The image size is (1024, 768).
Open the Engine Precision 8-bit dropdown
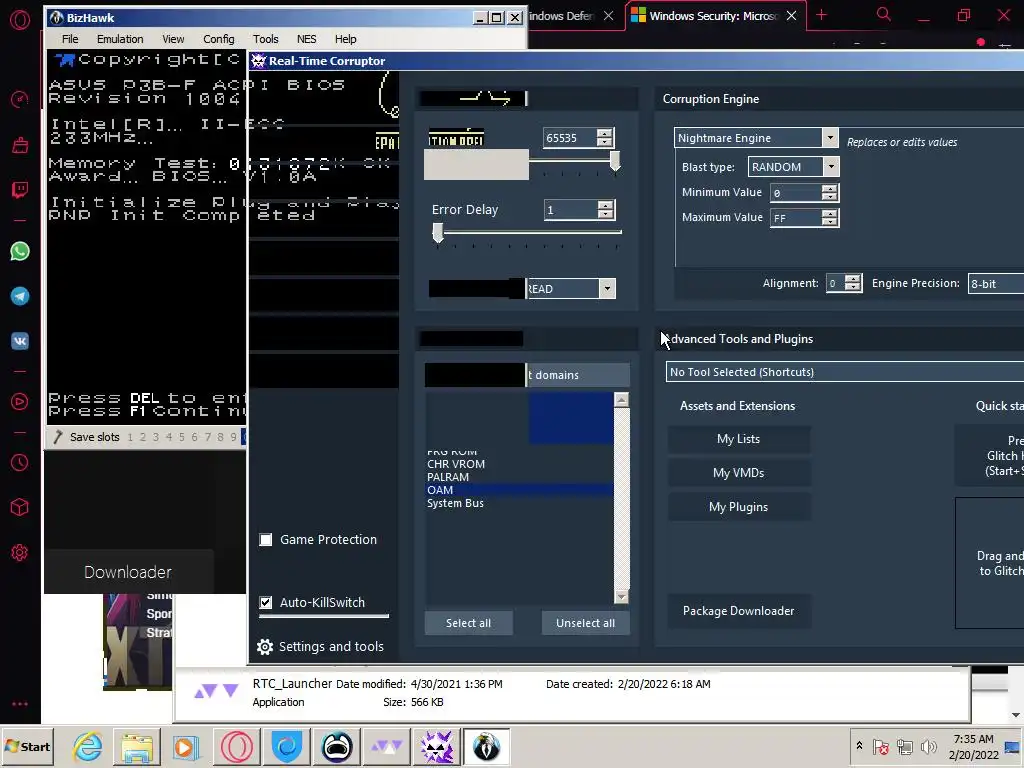995,283
